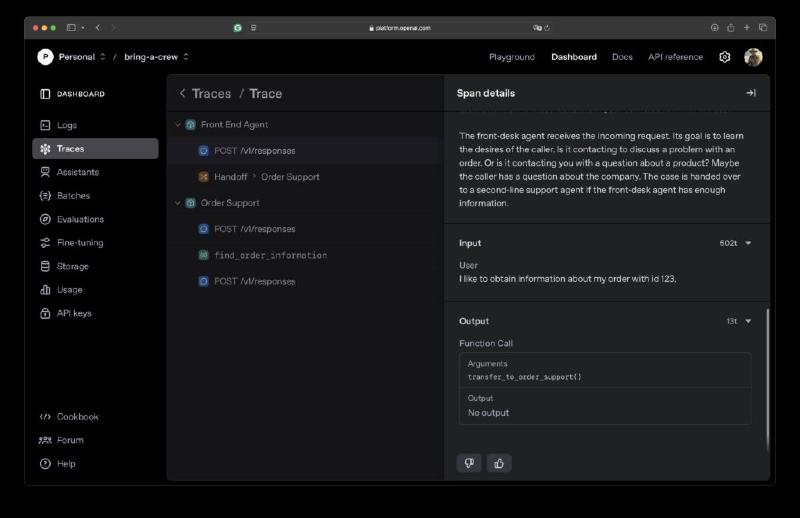Screen dimensions: 800x518
Task: Expand the Input 602t dropdown arrow
Action: 748,243
